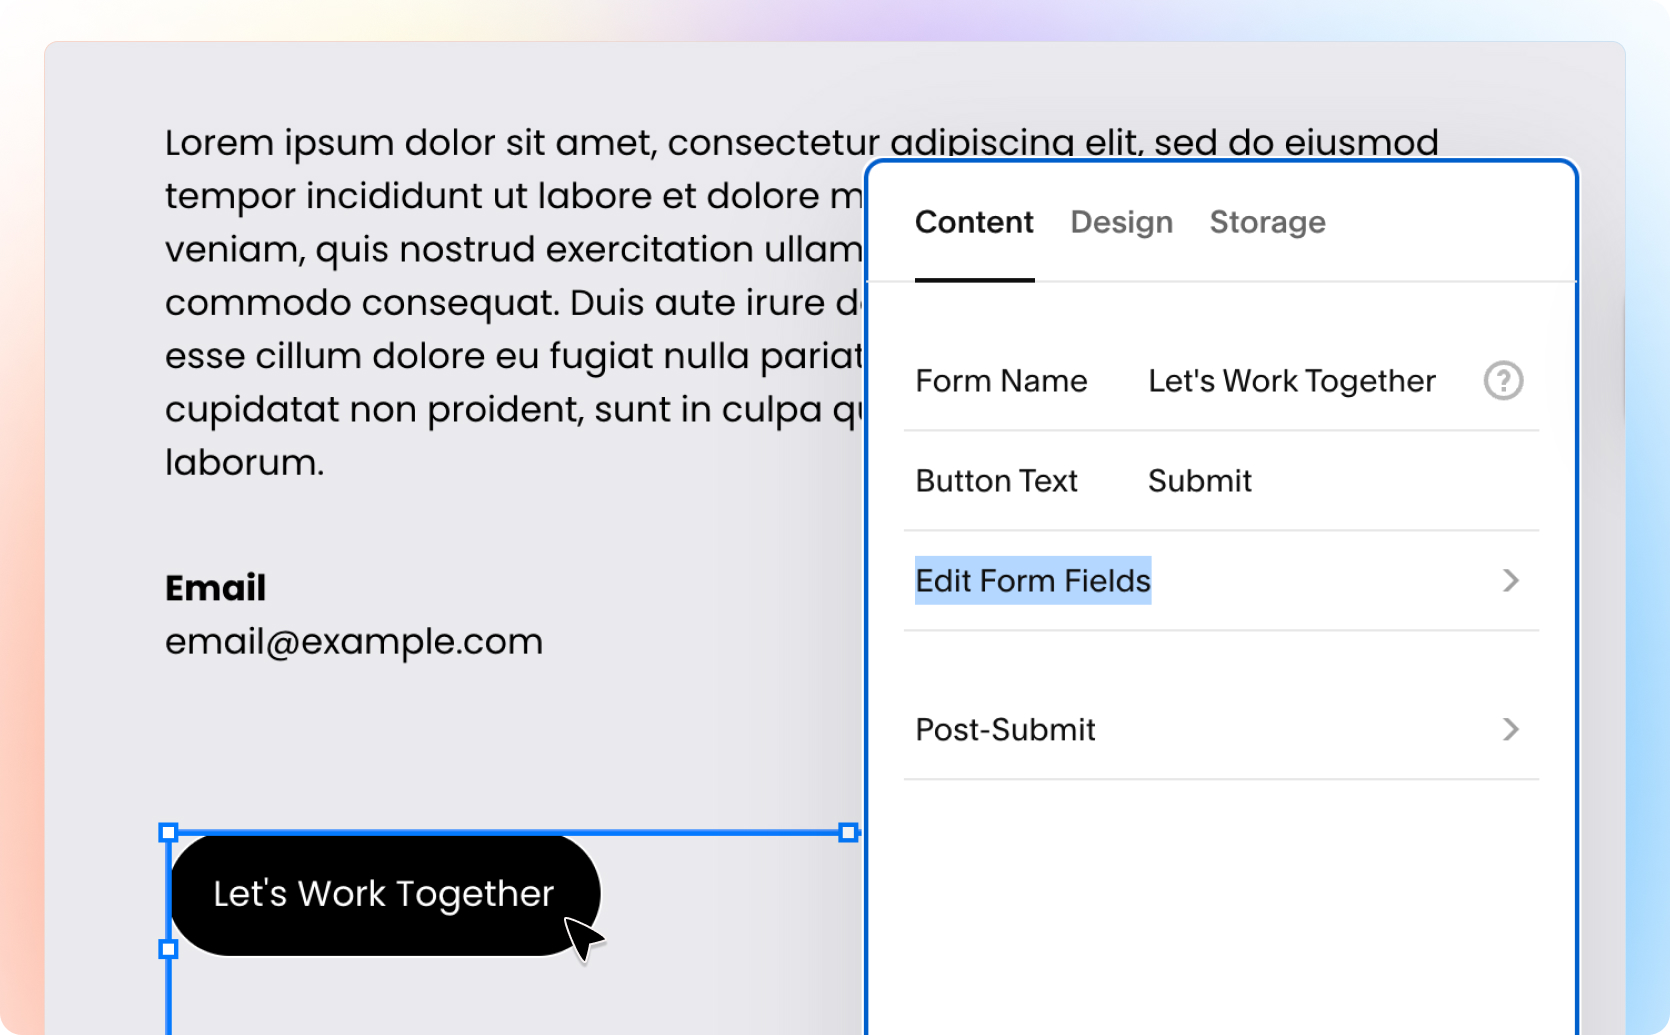Viewport: 1670px width, 1035px height.
Task: Click the top-left selection resize handle
Action: pyautogui.click(x=169, y=832)
